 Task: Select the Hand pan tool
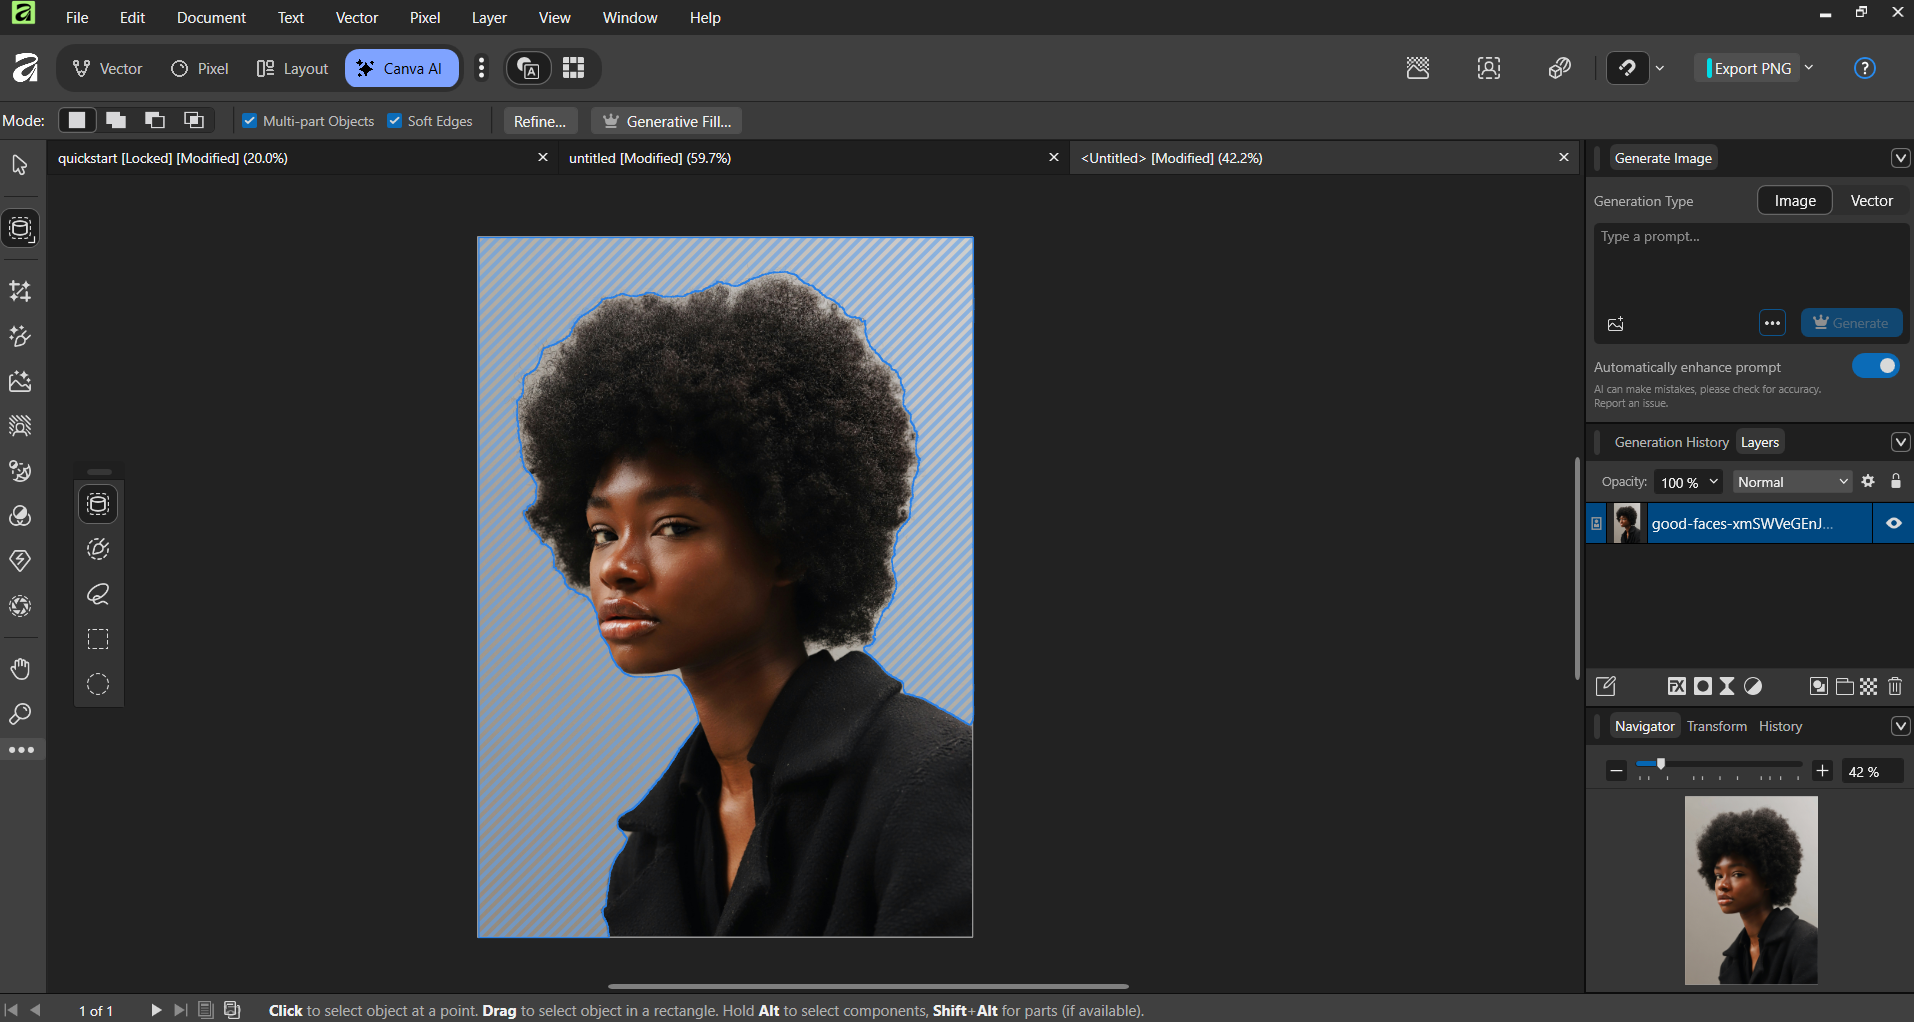(x=20, y=669)
